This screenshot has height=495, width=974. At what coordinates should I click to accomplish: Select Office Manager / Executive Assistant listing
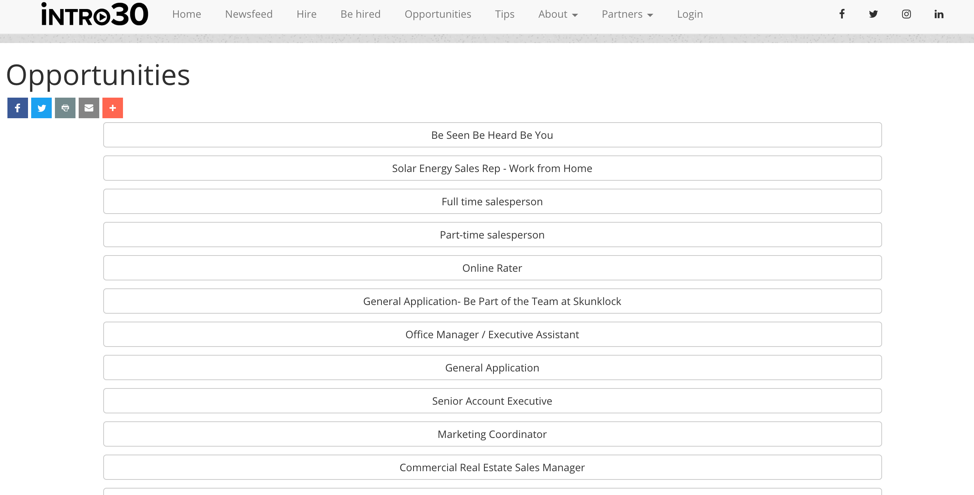tap(492, 334)
